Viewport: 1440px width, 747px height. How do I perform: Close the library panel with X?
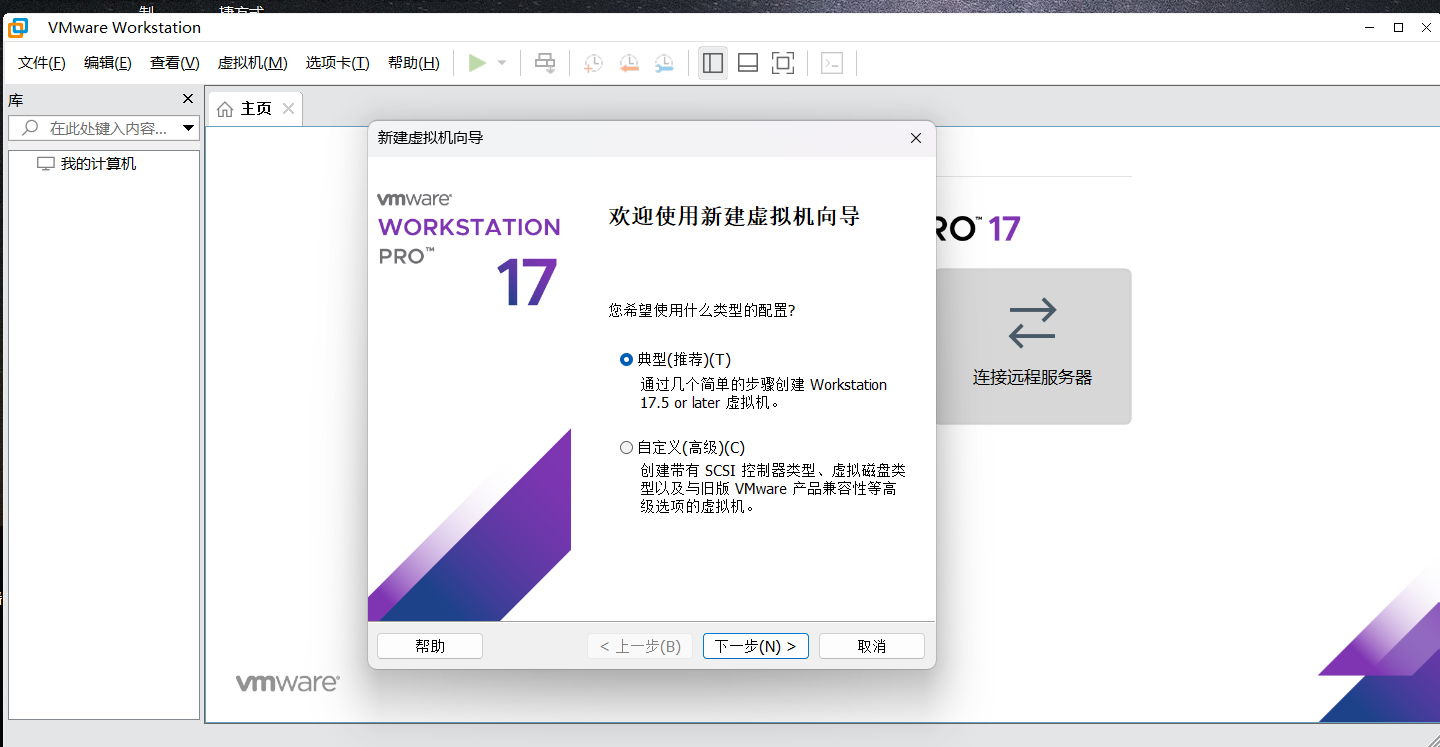coord(187,99)
